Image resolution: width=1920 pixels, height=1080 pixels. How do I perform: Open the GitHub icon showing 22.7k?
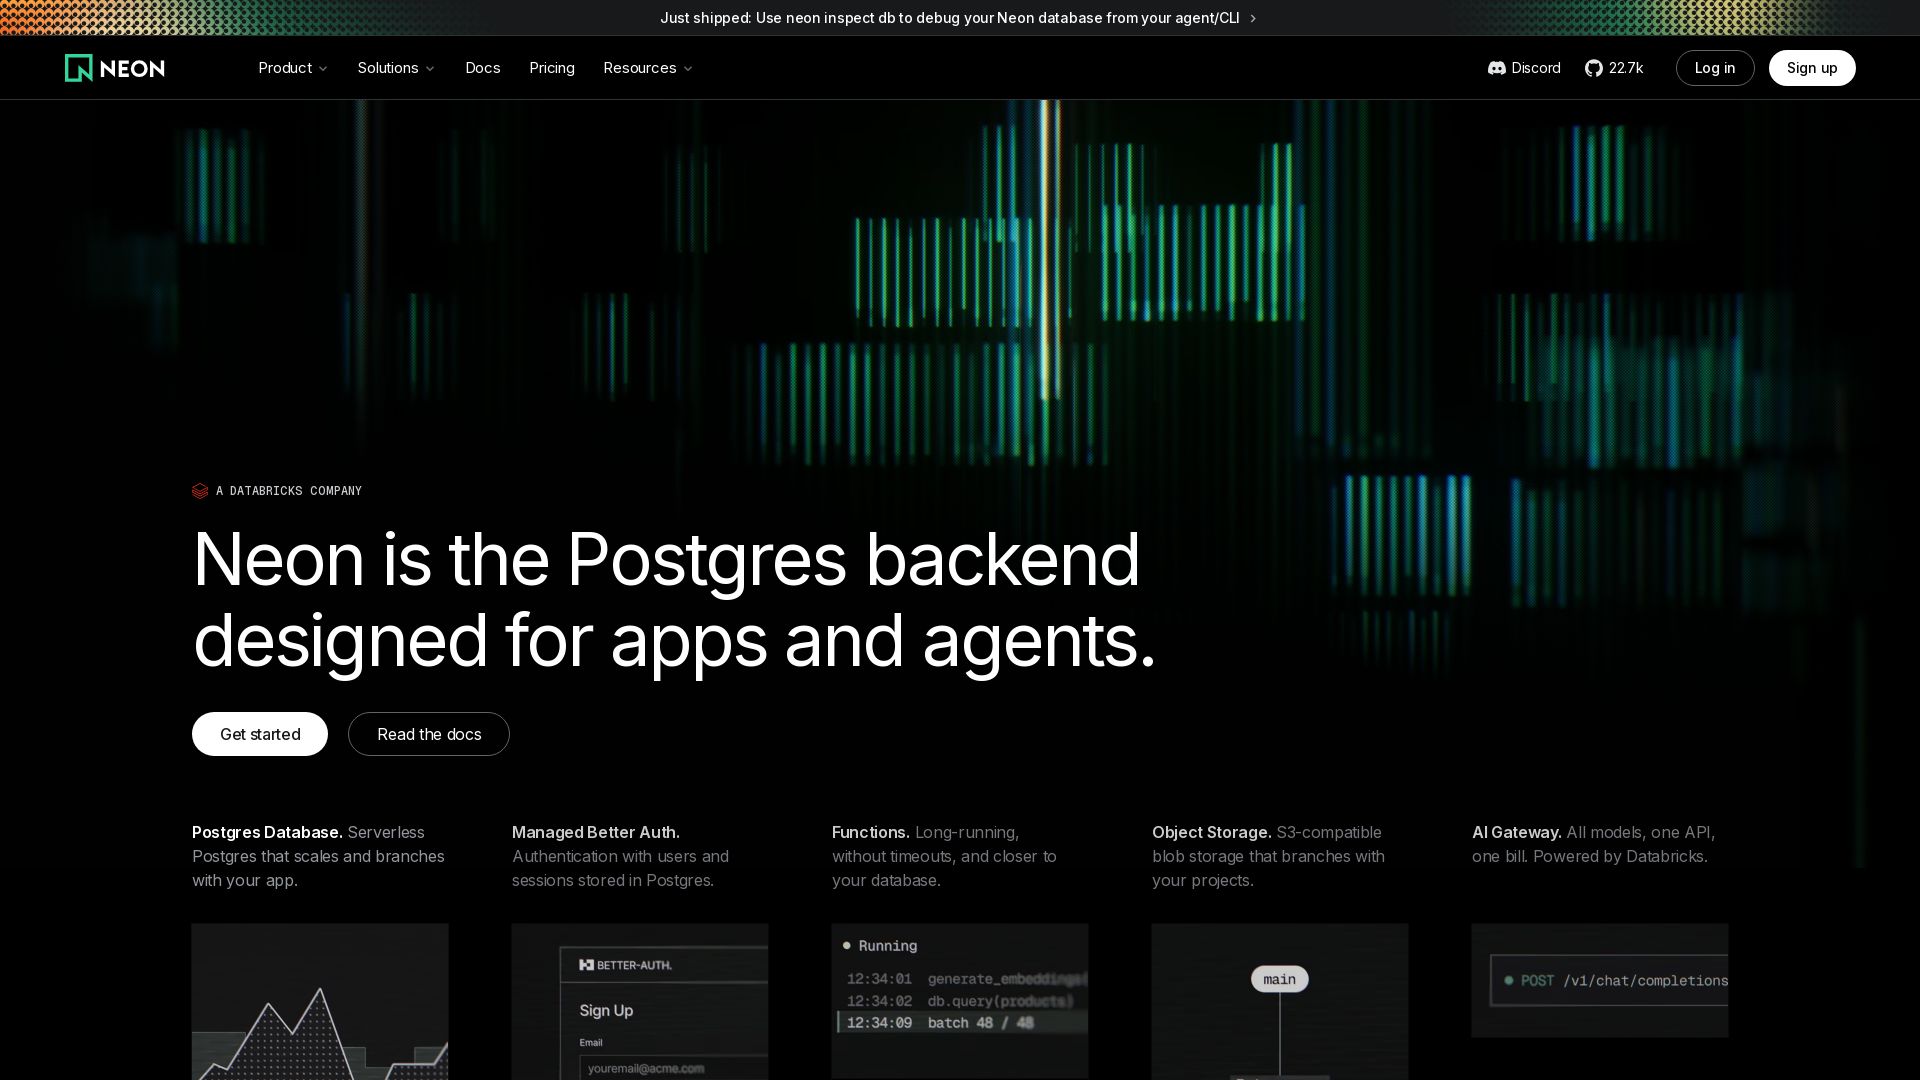coord(1594,68)
